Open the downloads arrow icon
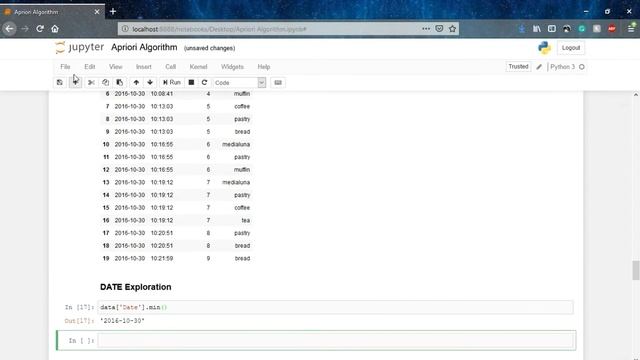The width and height of the screenshot is (640, 360). click(522, 29)
